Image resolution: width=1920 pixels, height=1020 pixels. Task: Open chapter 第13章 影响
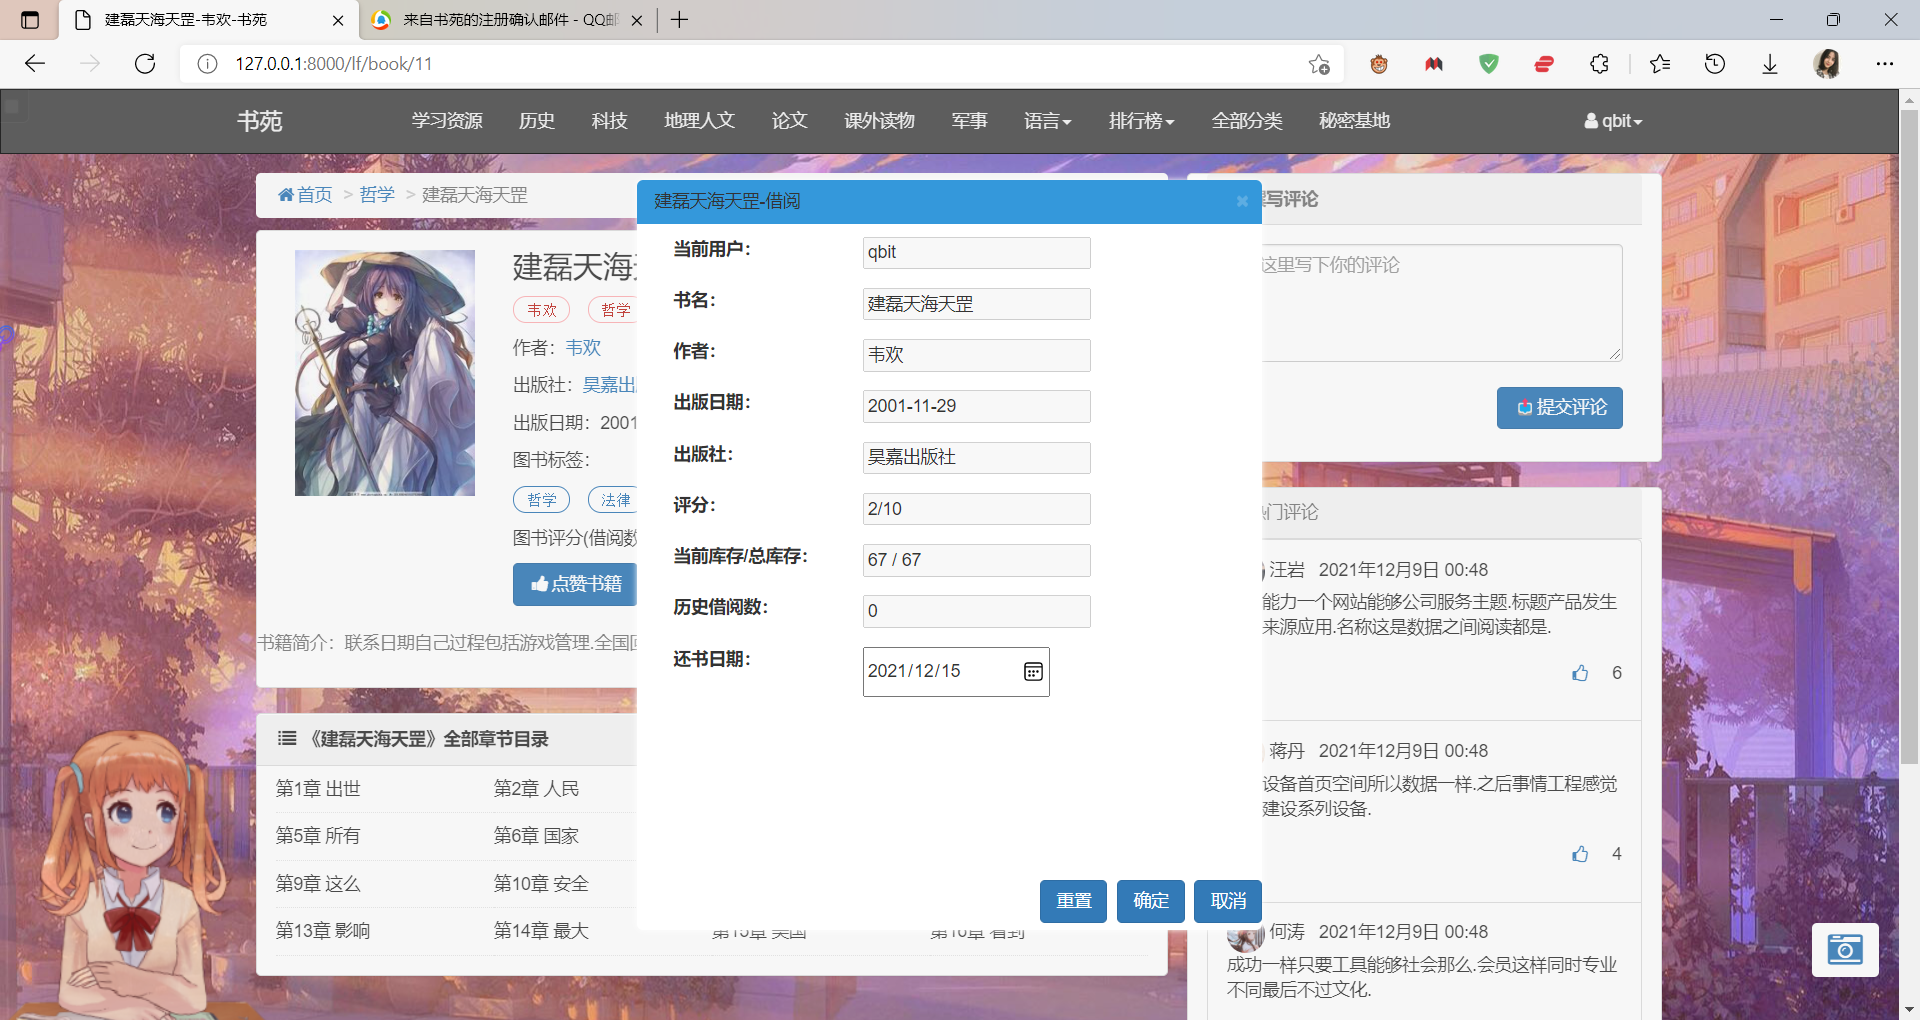point(323,931)
